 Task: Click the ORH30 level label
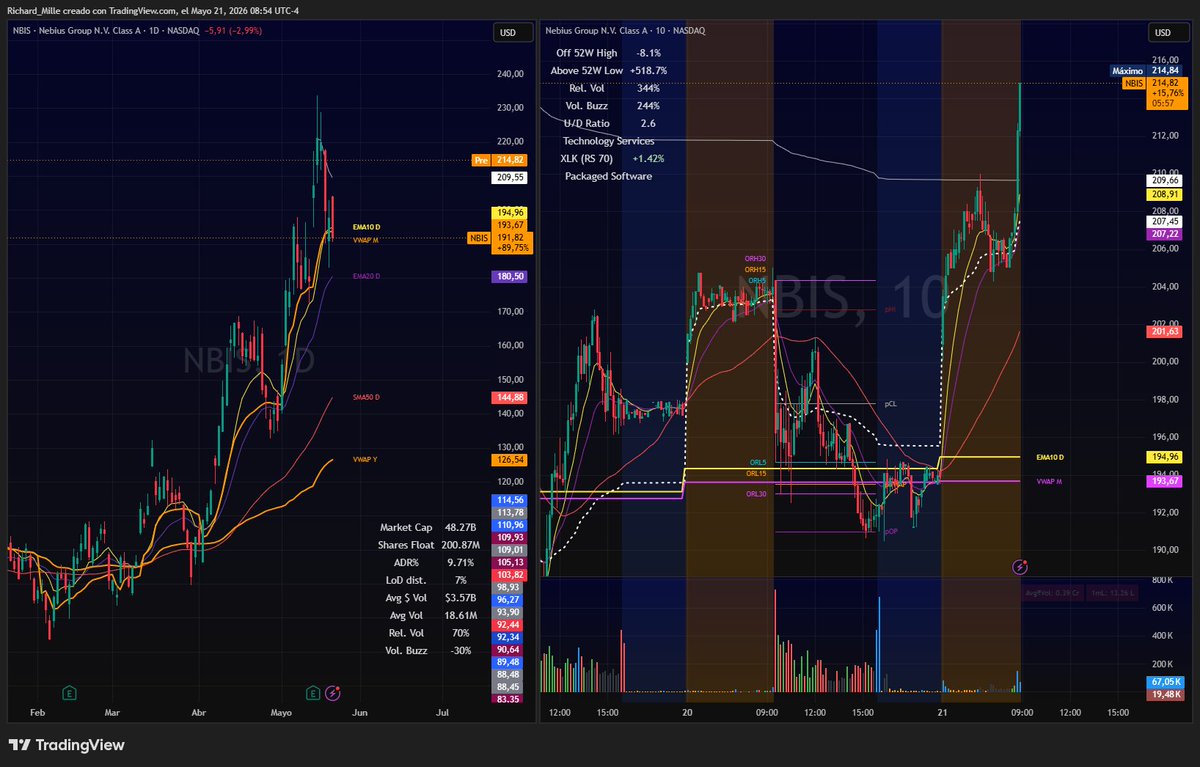coord(755,259)
